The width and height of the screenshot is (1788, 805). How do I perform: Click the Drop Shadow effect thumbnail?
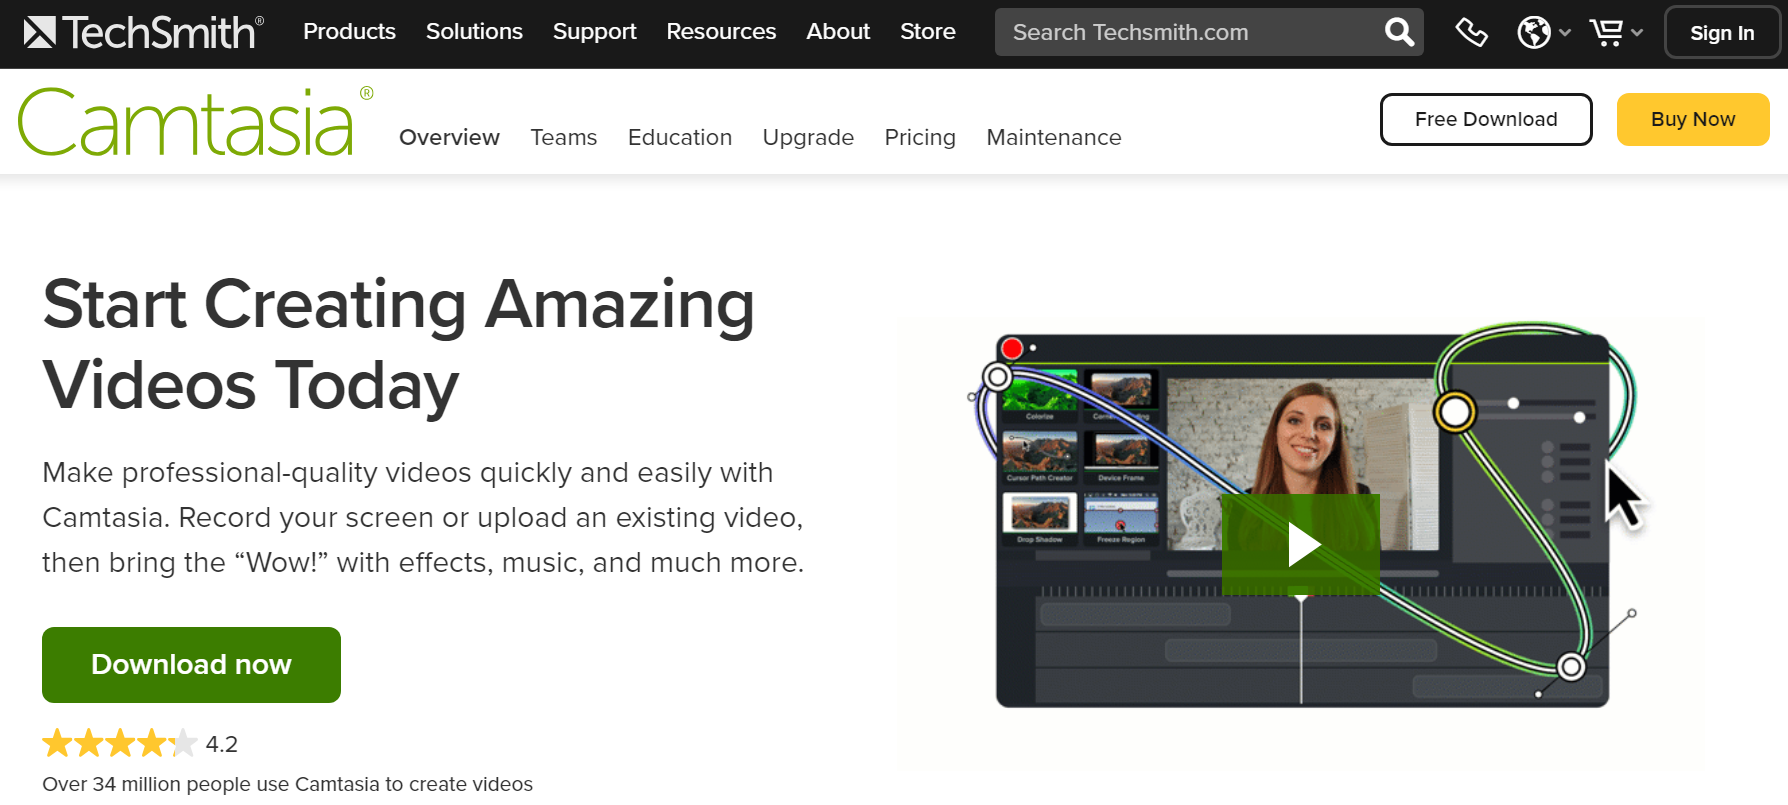1039,519
